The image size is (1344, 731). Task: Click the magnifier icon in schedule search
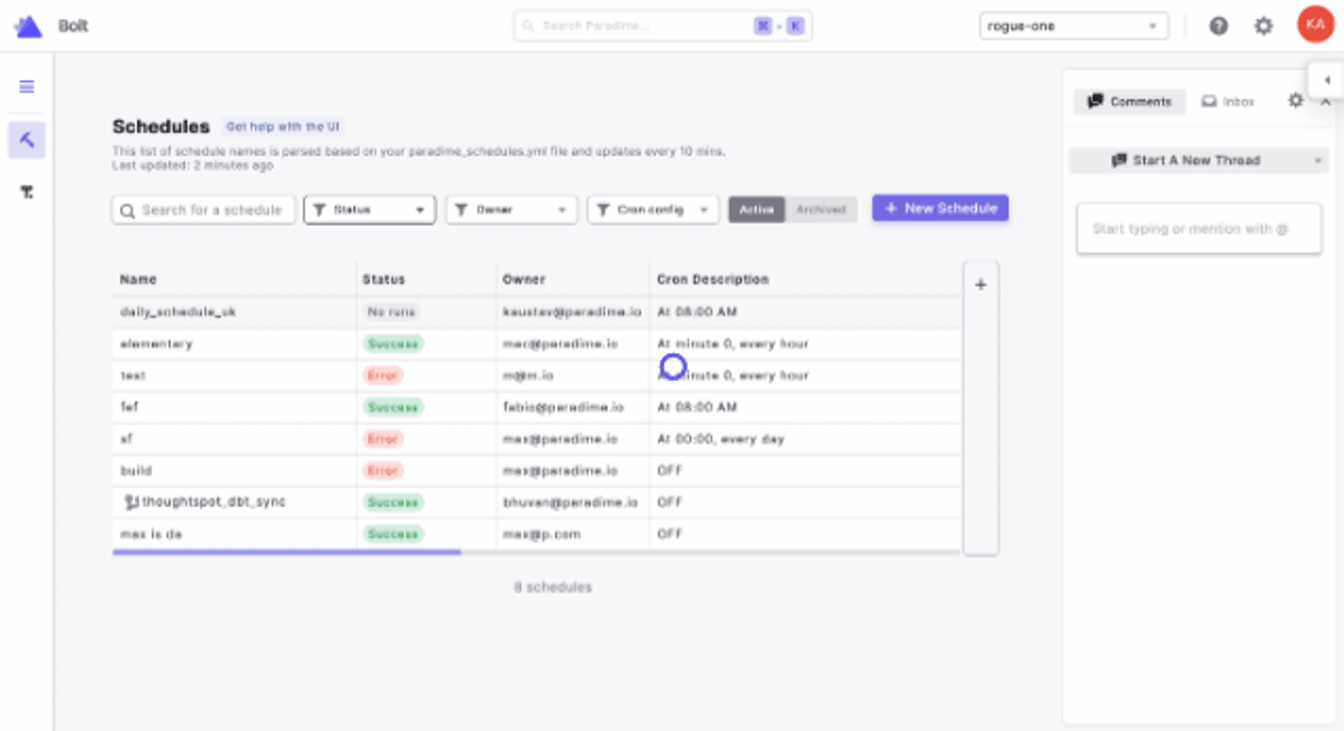(128, 210)
